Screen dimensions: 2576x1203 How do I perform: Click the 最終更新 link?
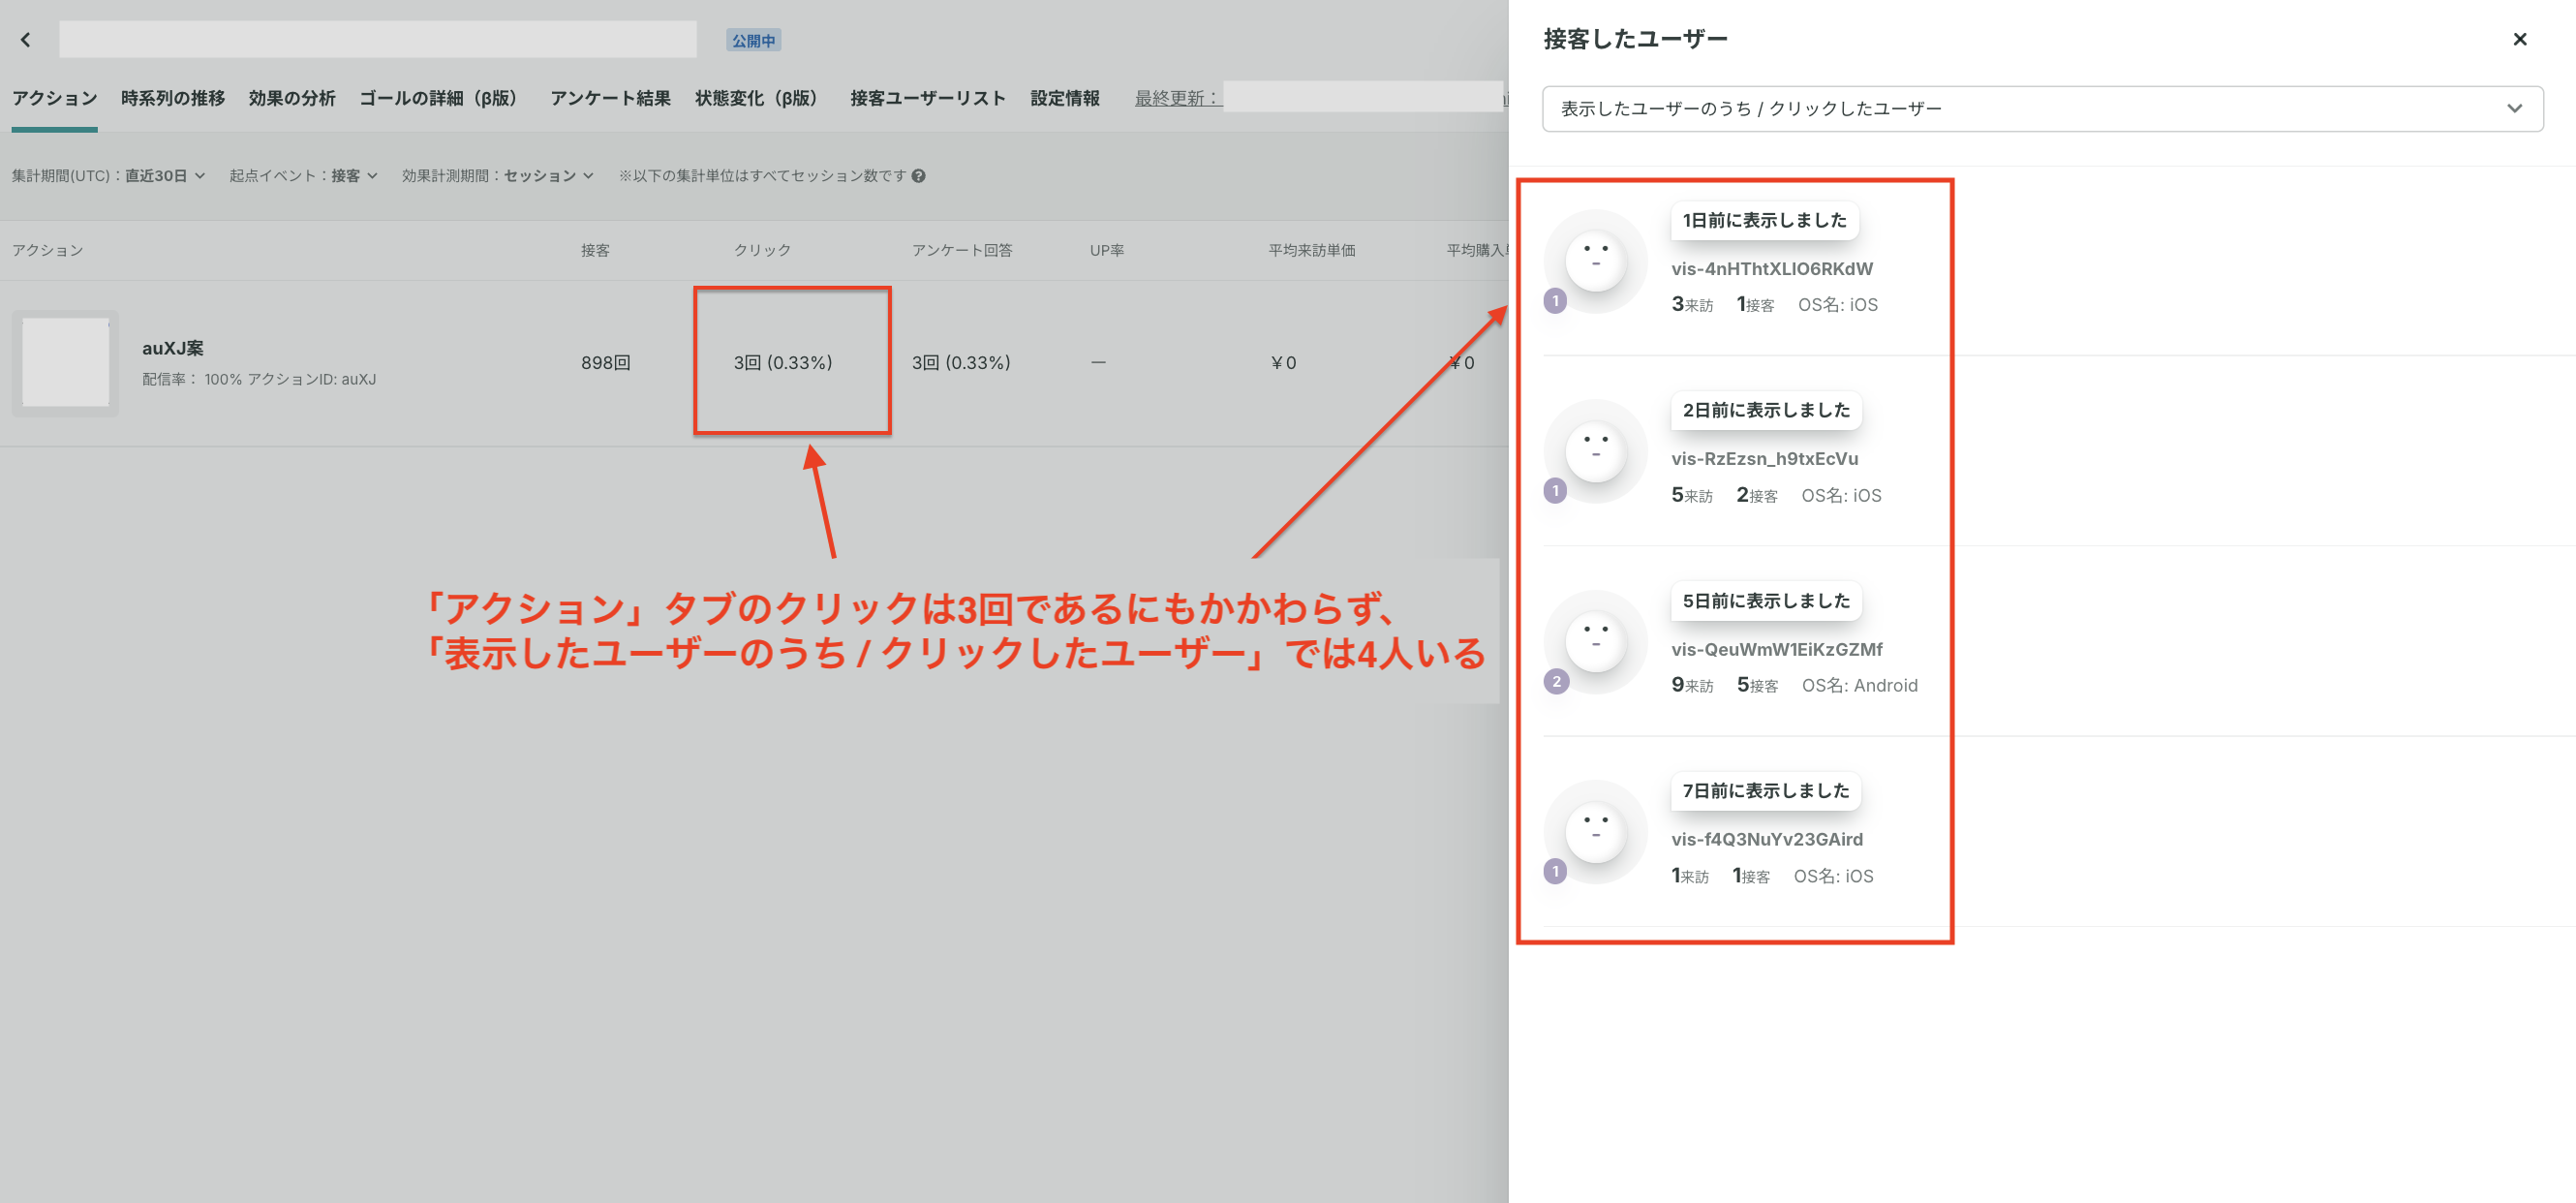[x=1176, y=98]
